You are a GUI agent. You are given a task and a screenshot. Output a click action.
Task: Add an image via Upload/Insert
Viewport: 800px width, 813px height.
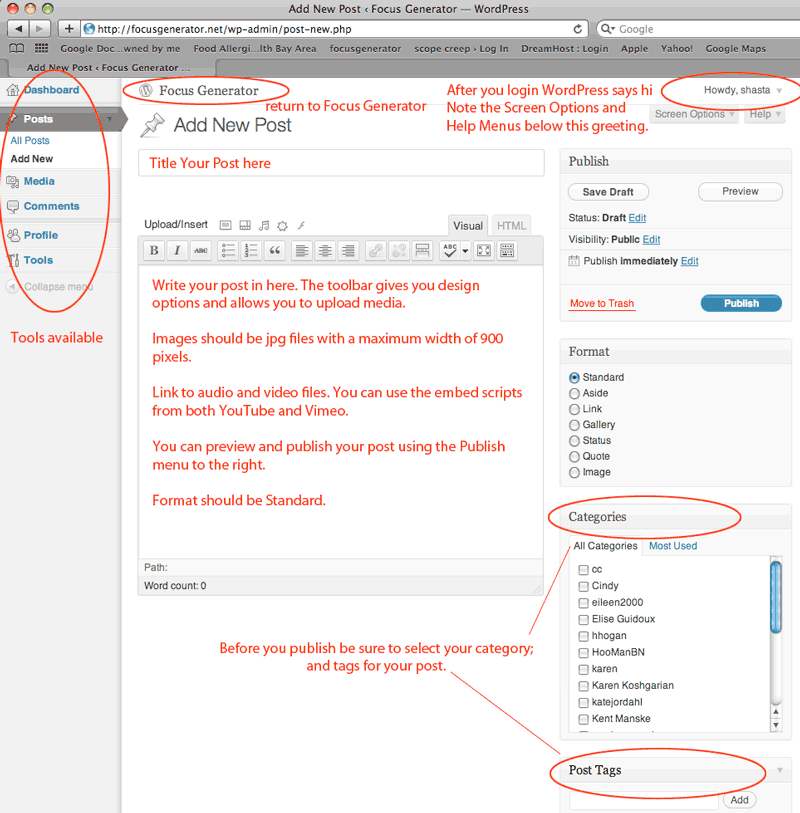225,225
